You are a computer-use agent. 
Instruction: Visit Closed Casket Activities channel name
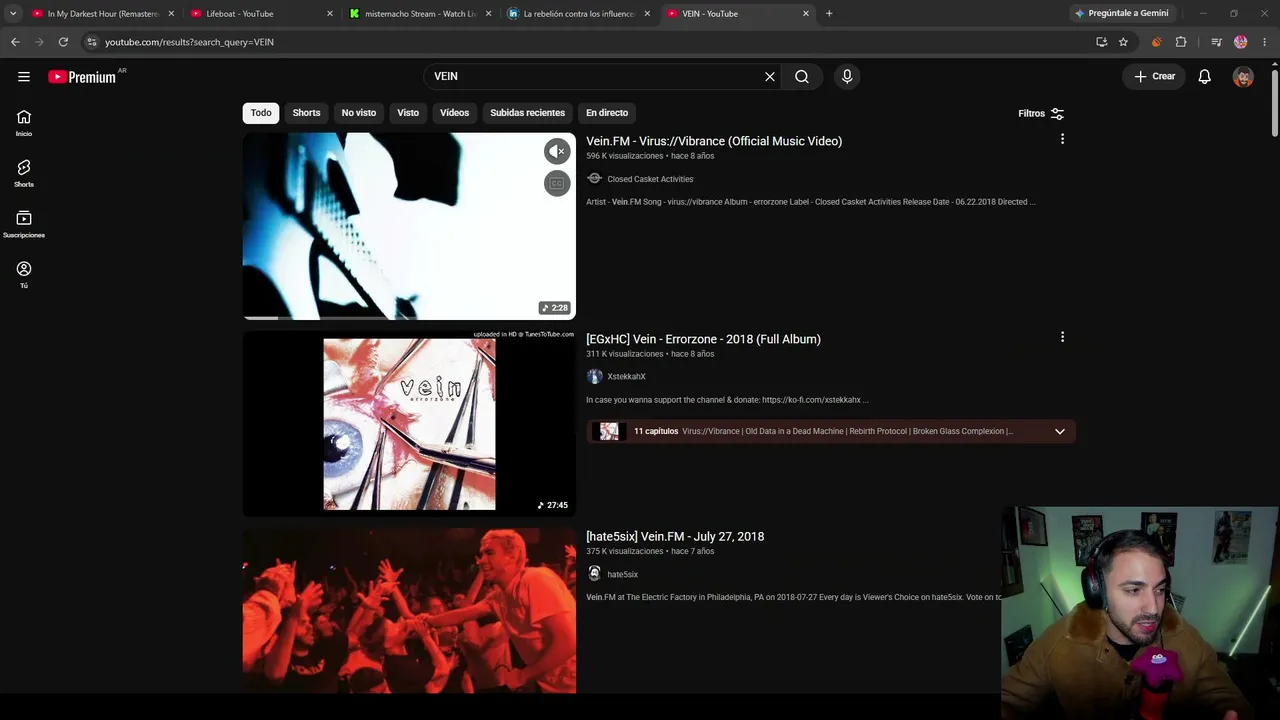pyautogui.click(x=650, y=179)
